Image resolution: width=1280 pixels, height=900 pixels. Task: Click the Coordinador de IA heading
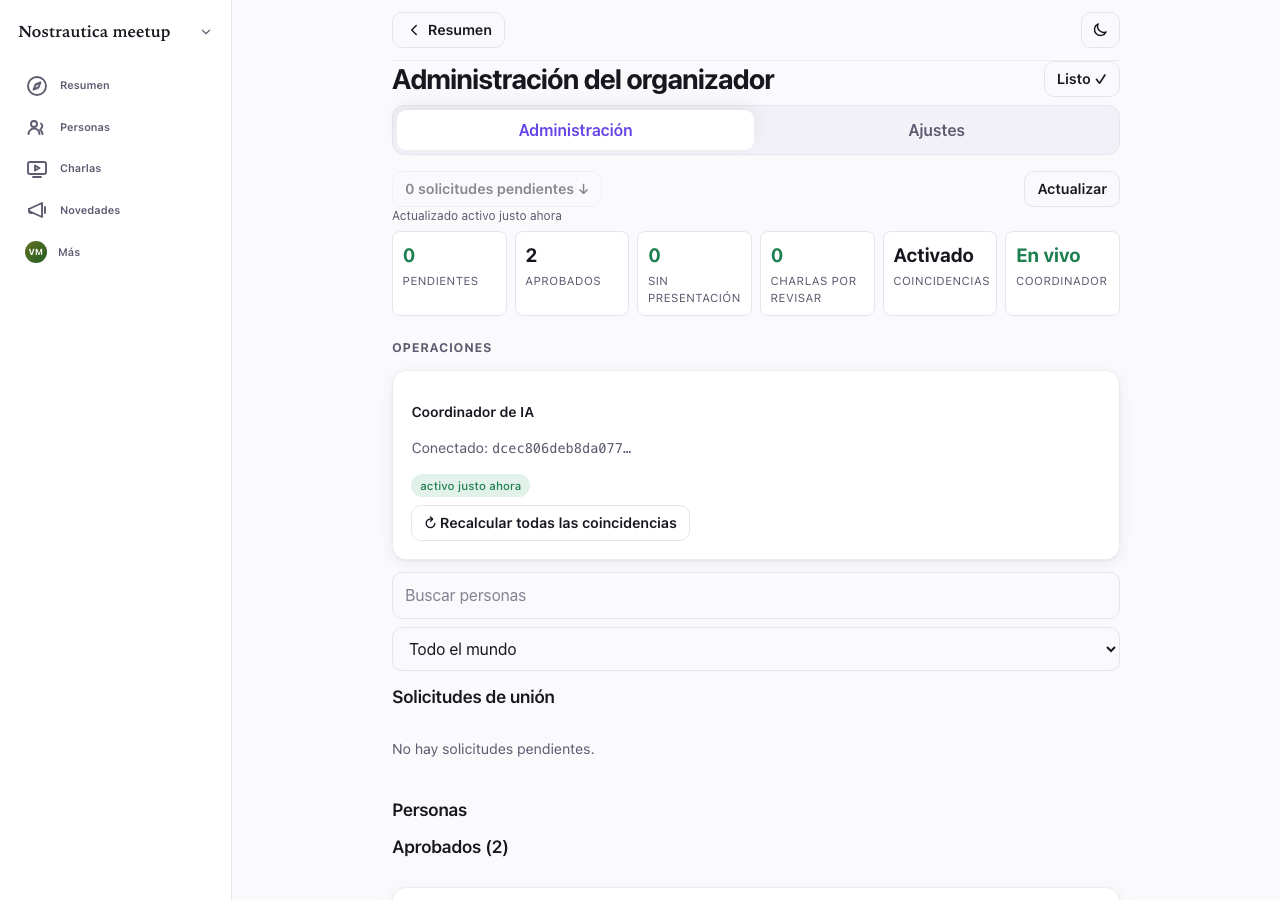pos(472,412)
